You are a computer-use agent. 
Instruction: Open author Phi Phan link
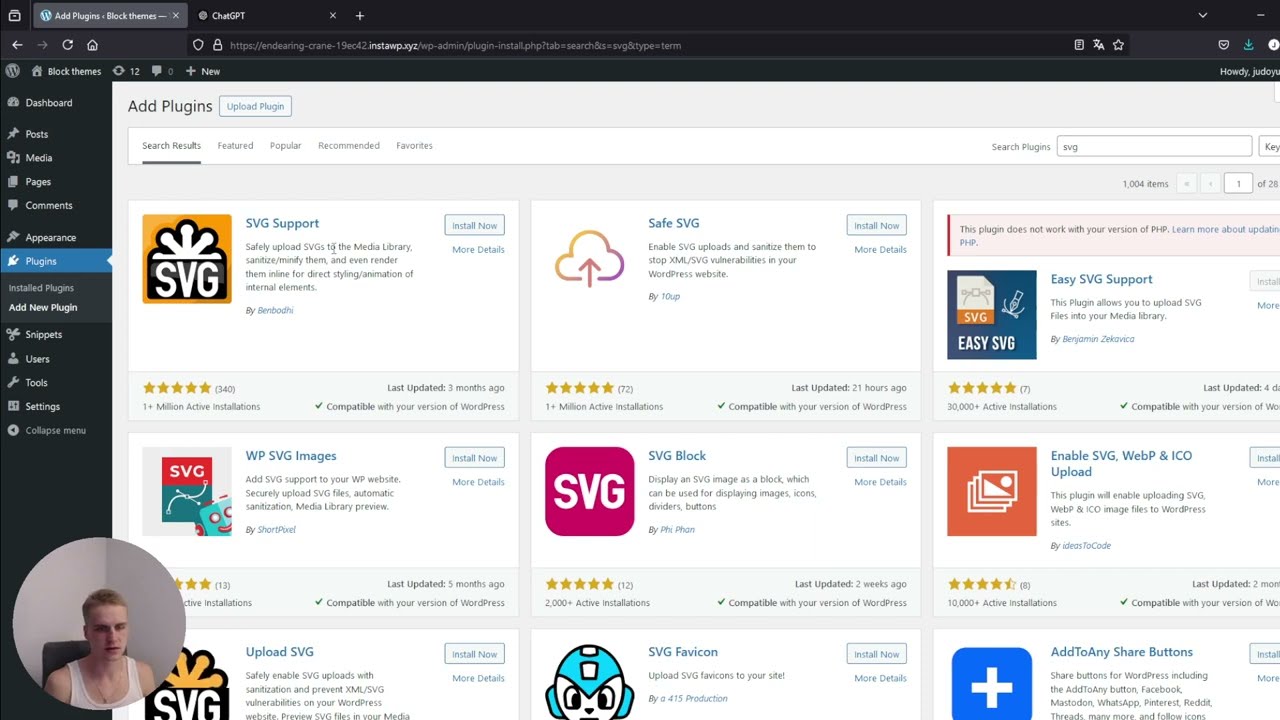(x=677, y=530)
